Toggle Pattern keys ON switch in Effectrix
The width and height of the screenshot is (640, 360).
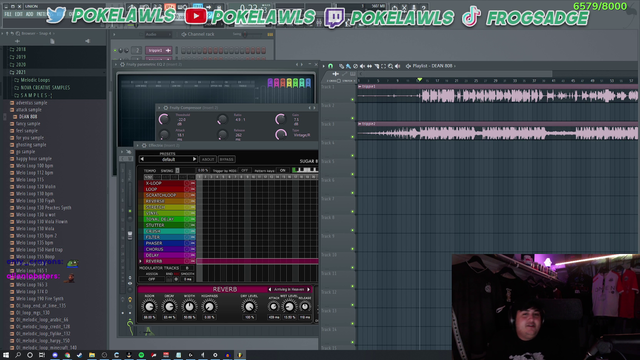[x=282, y=171]
